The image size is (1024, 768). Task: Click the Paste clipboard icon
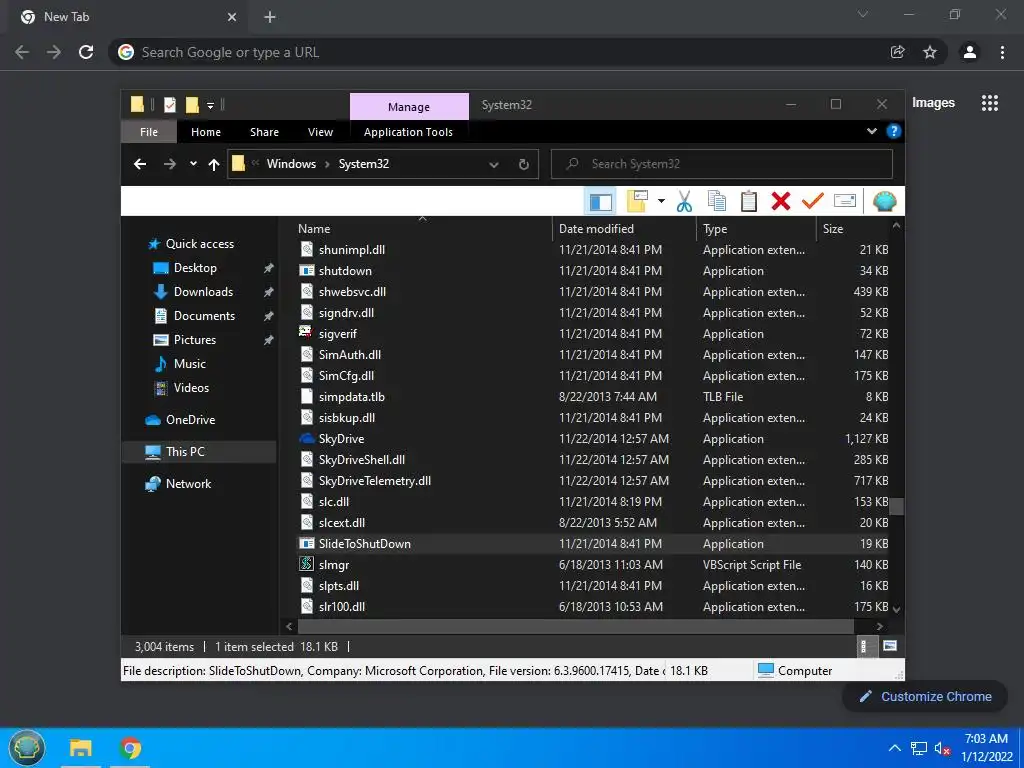click(x=748, y=202)
